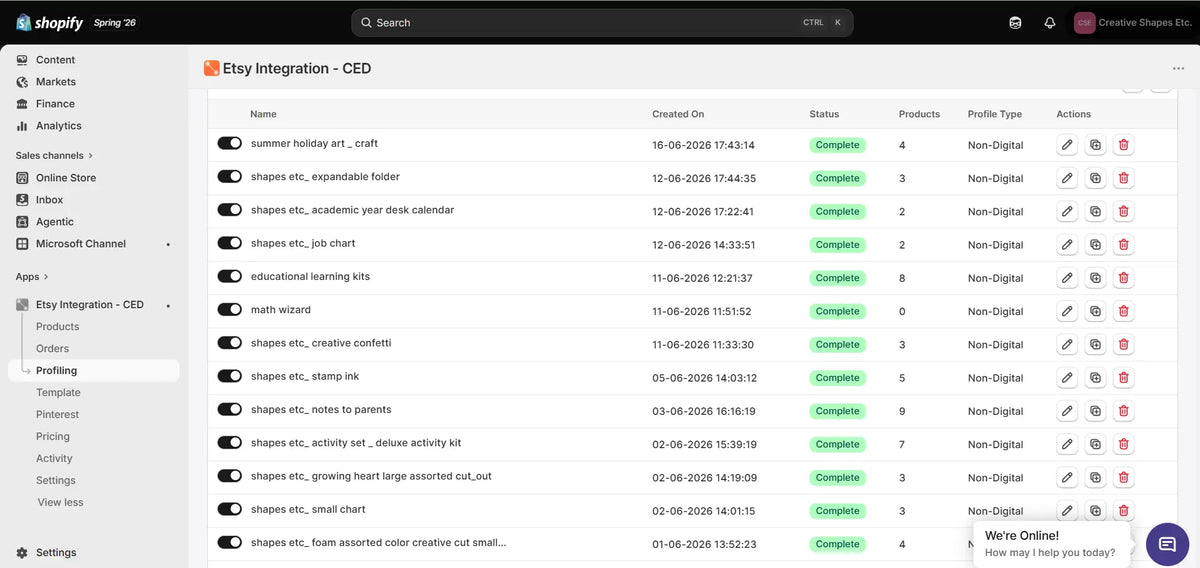Click the Shopify logo
Screen dimensions: 1200x568
[50, 22]
